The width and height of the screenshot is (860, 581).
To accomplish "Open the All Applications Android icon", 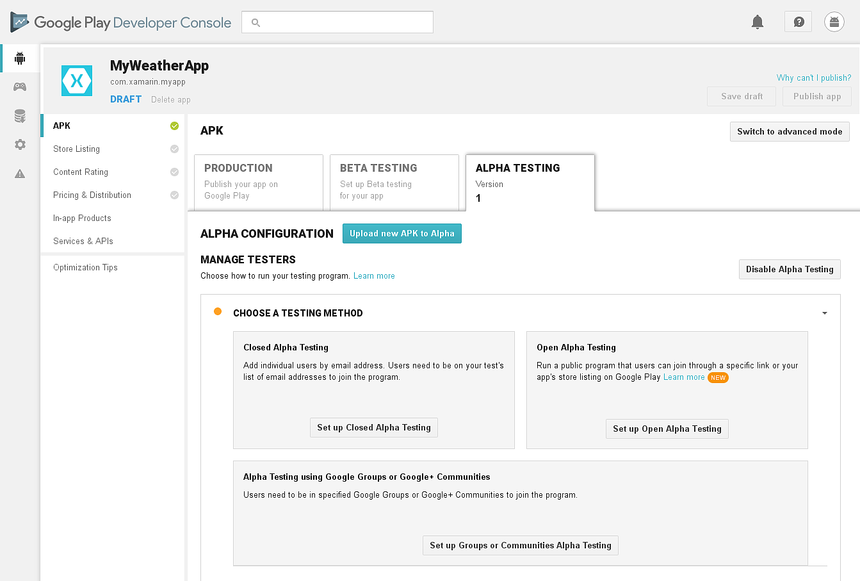I will [x=19, y=57].
